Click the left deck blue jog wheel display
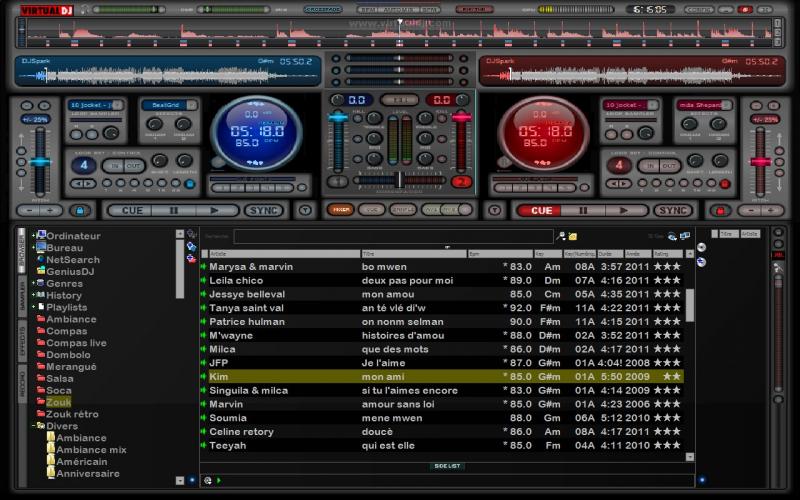The height and width of the screenshot is (500, 800). click(256, 133)
